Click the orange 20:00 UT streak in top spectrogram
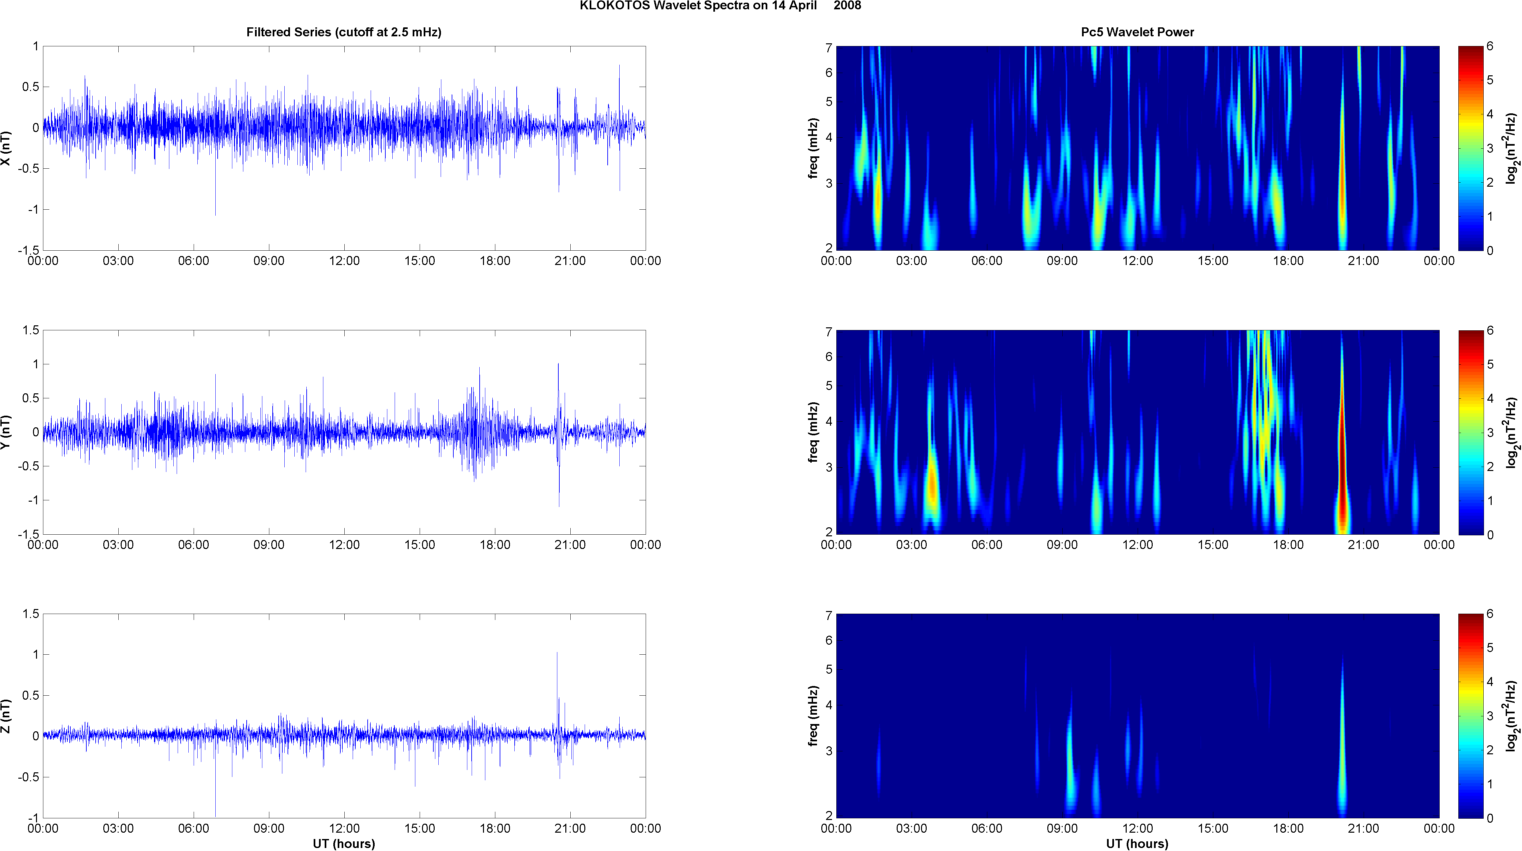Screen dimensions: 1522x851 [1342, 170]
